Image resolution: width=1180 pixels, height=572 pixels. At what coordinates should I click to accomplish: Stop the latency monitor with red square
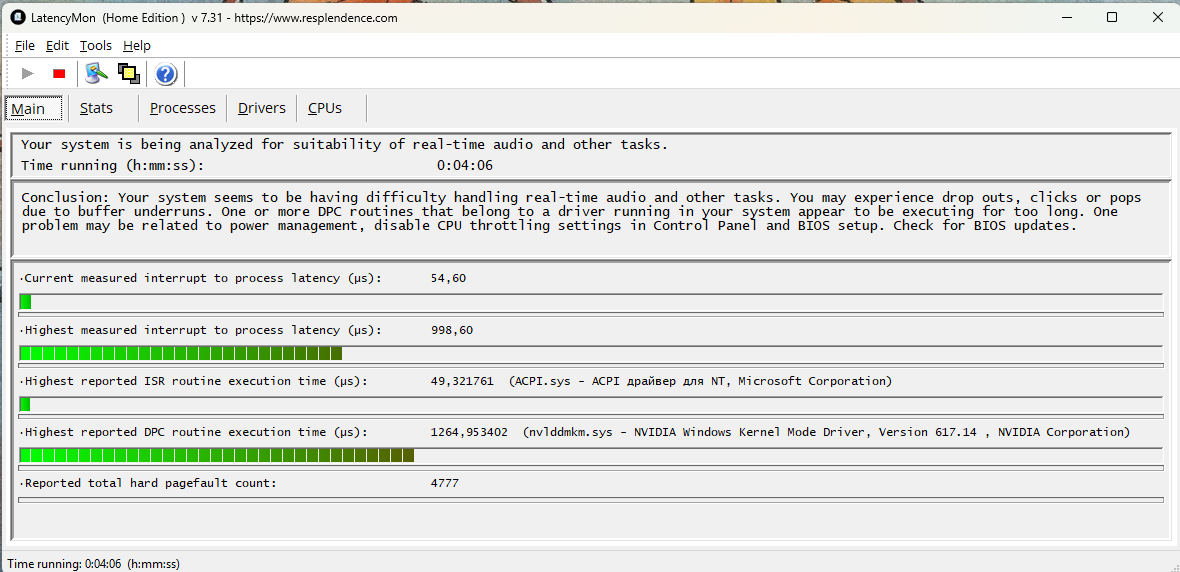[x=59, y=74]
